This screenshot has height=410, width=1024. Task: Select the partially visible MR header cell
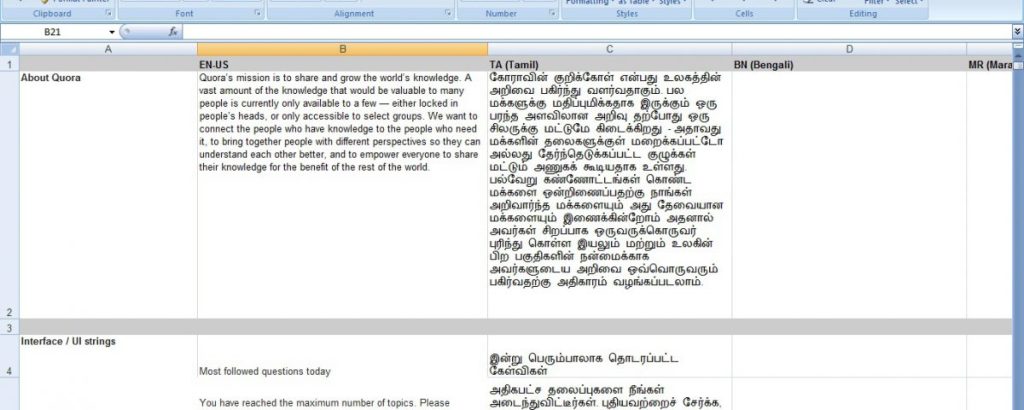[989, 64]
